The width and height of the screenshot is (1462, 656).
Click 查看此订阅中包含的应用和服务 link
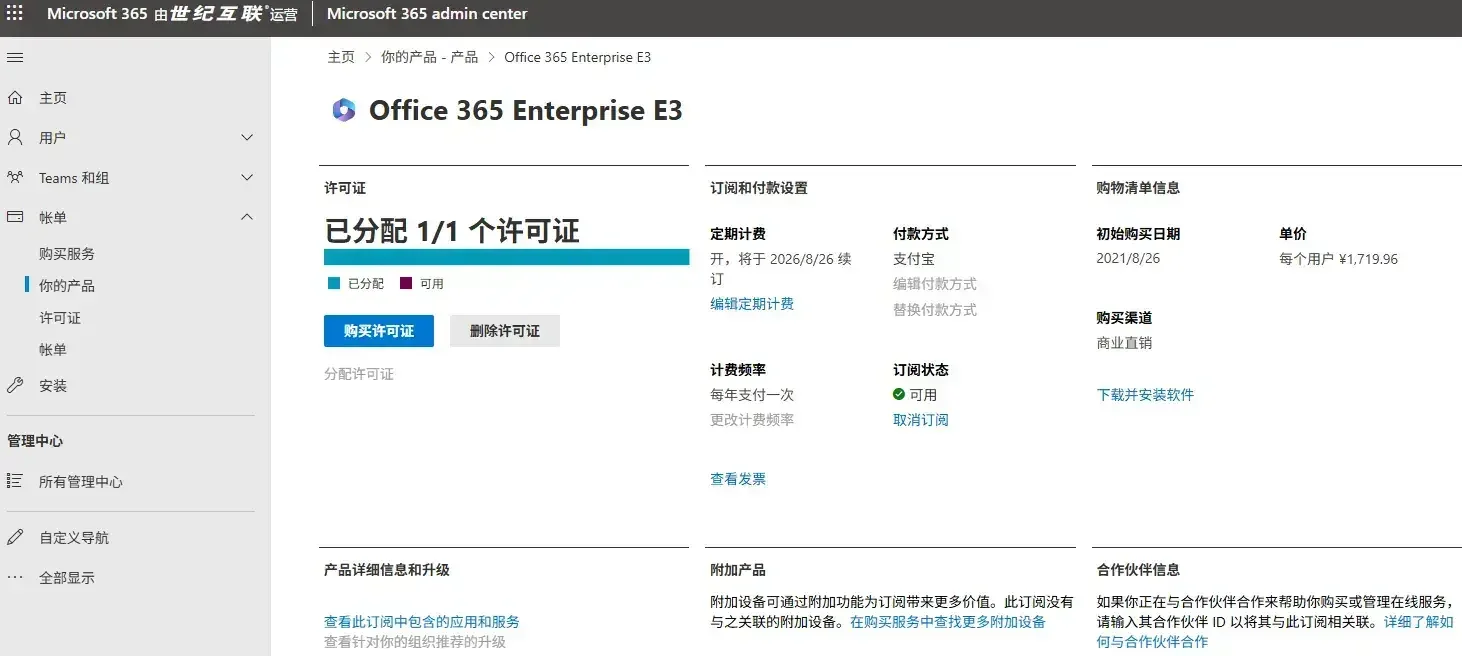[422, 622]
